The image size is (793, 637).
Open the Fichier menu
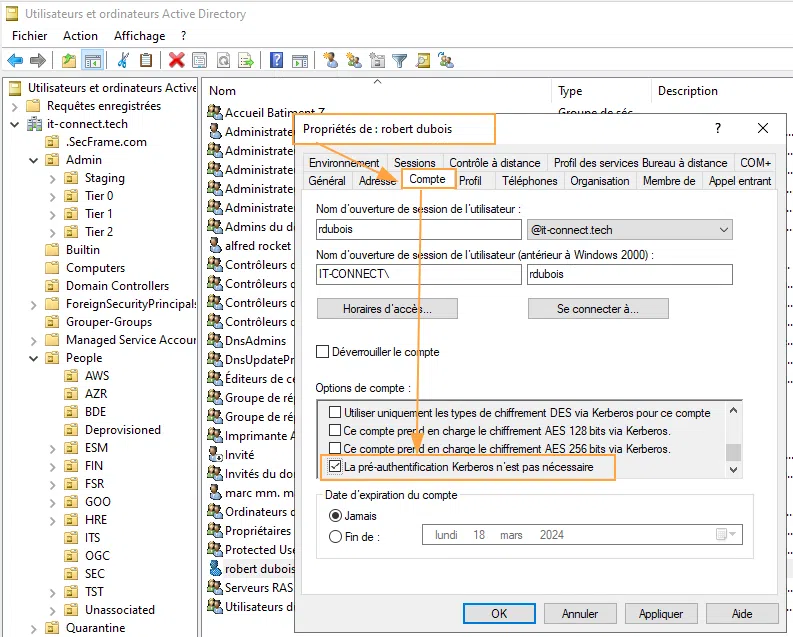click(x=29, y=36)
